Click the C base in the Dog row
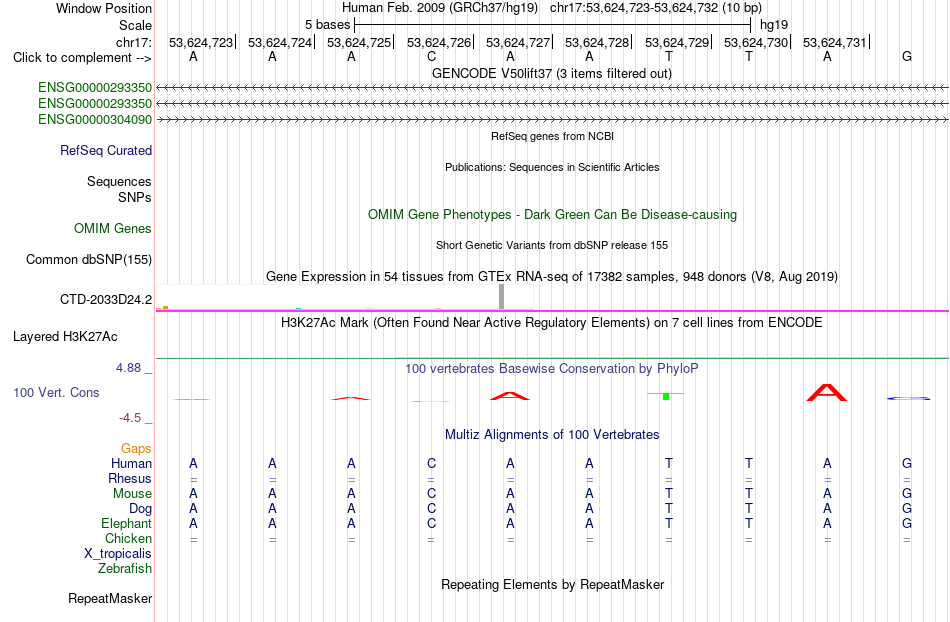Viewport: 950px width, 622px height. click(x=431, y=509)
